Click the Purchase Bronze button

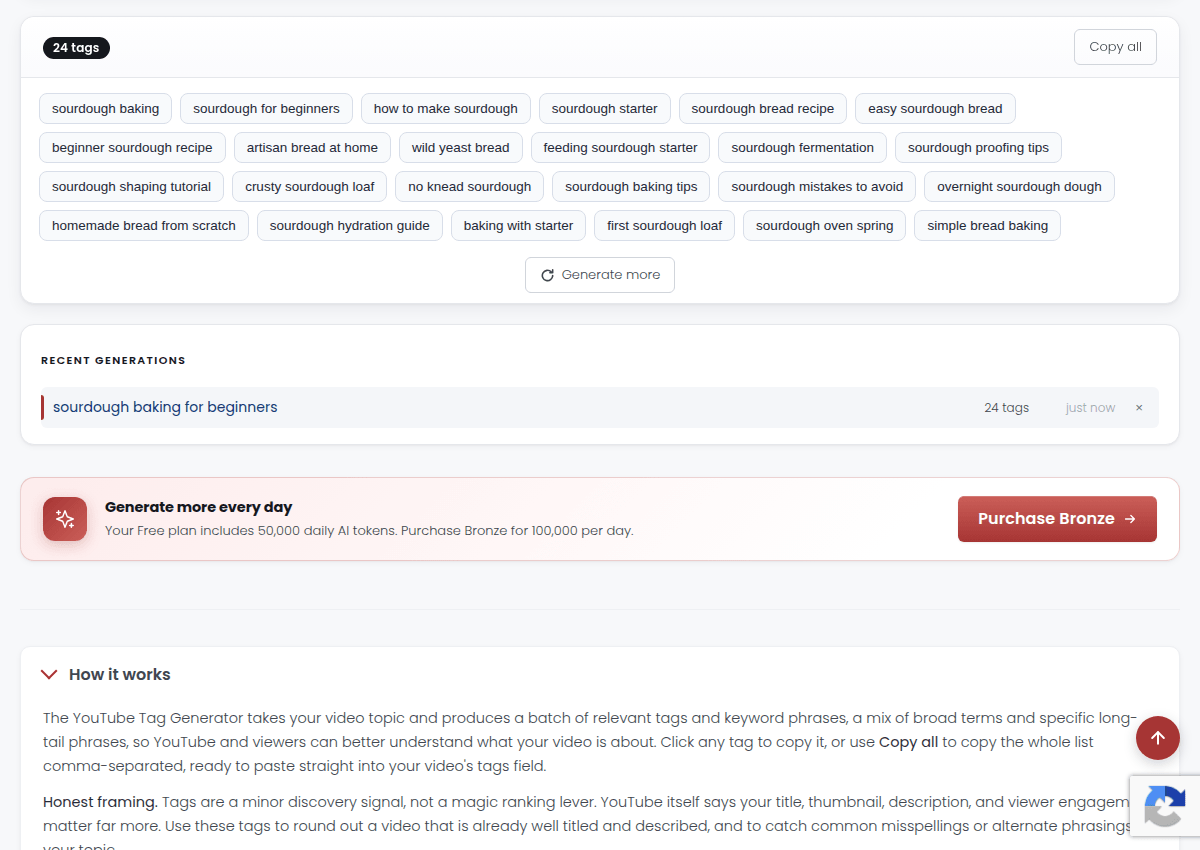coord(1057,519)
